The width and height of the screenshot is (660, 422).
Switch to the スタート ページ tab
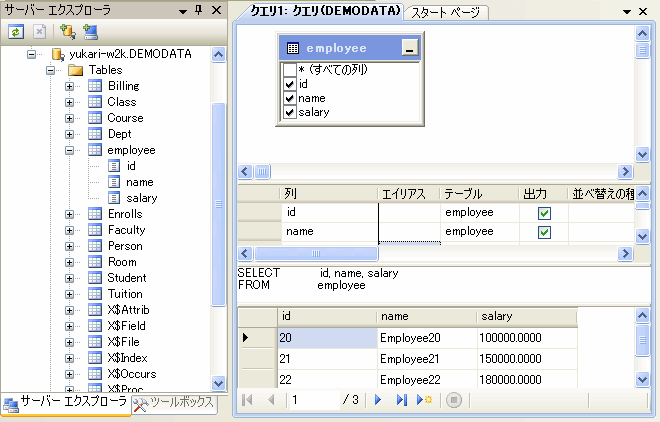pos(445,13)
